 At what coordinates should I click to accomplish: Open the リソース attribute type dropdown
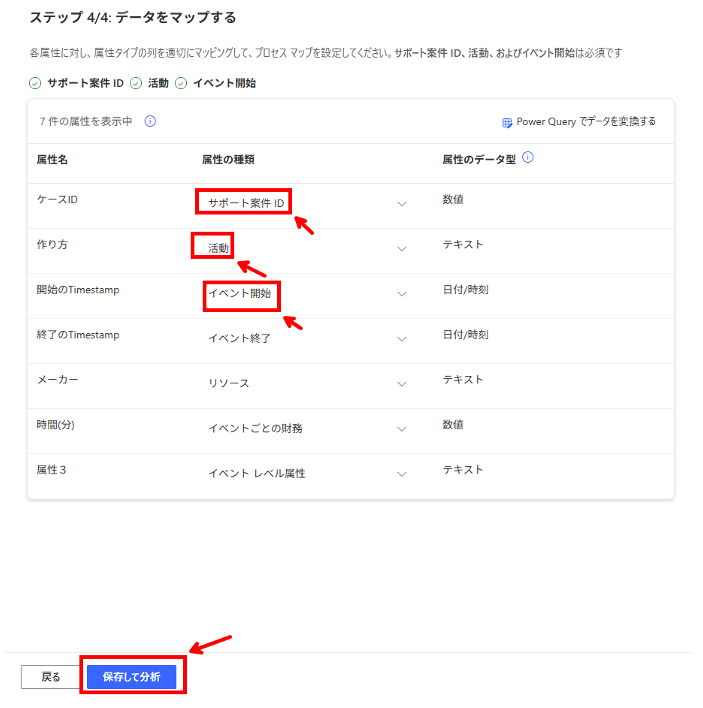pyautogui.click(x=307, y=384)
